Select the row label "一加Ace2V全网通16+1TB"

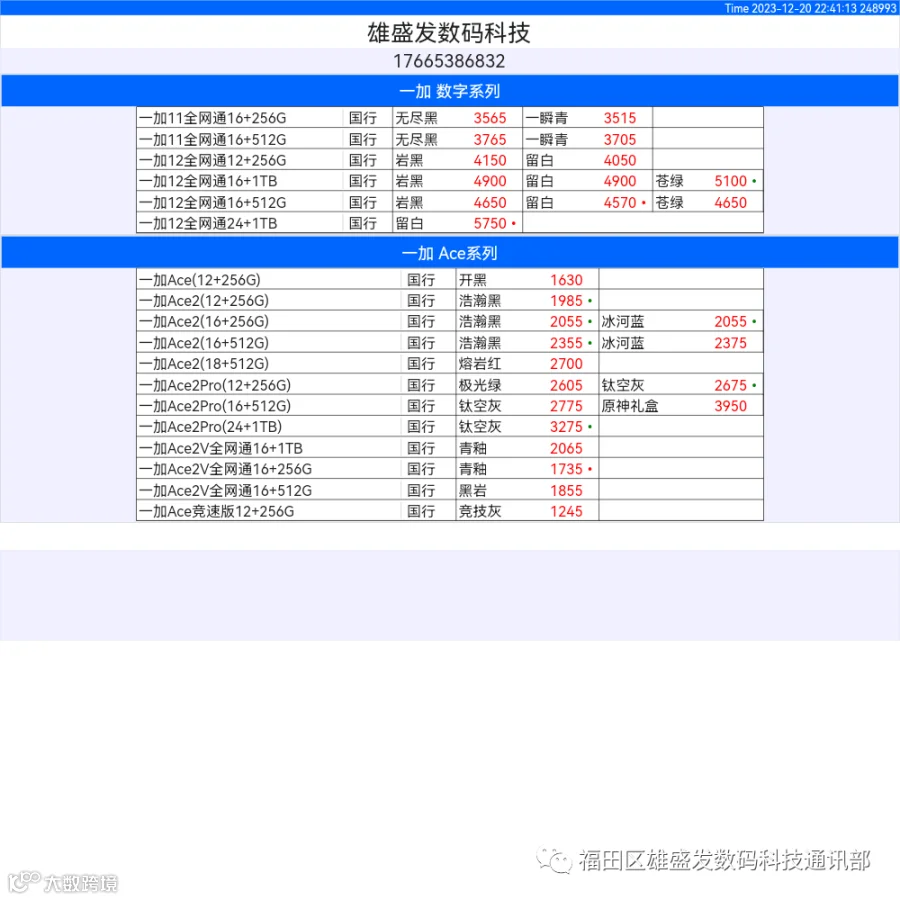tap(221, 448)
